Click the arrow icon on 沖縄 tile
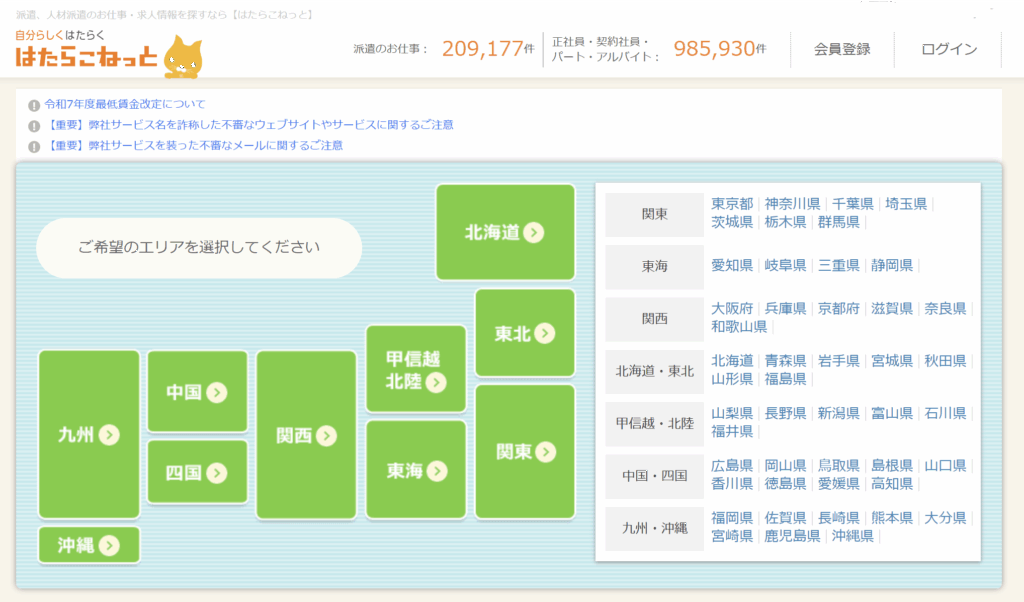This screenshot has height=602, width=1024. click(109, 545)
